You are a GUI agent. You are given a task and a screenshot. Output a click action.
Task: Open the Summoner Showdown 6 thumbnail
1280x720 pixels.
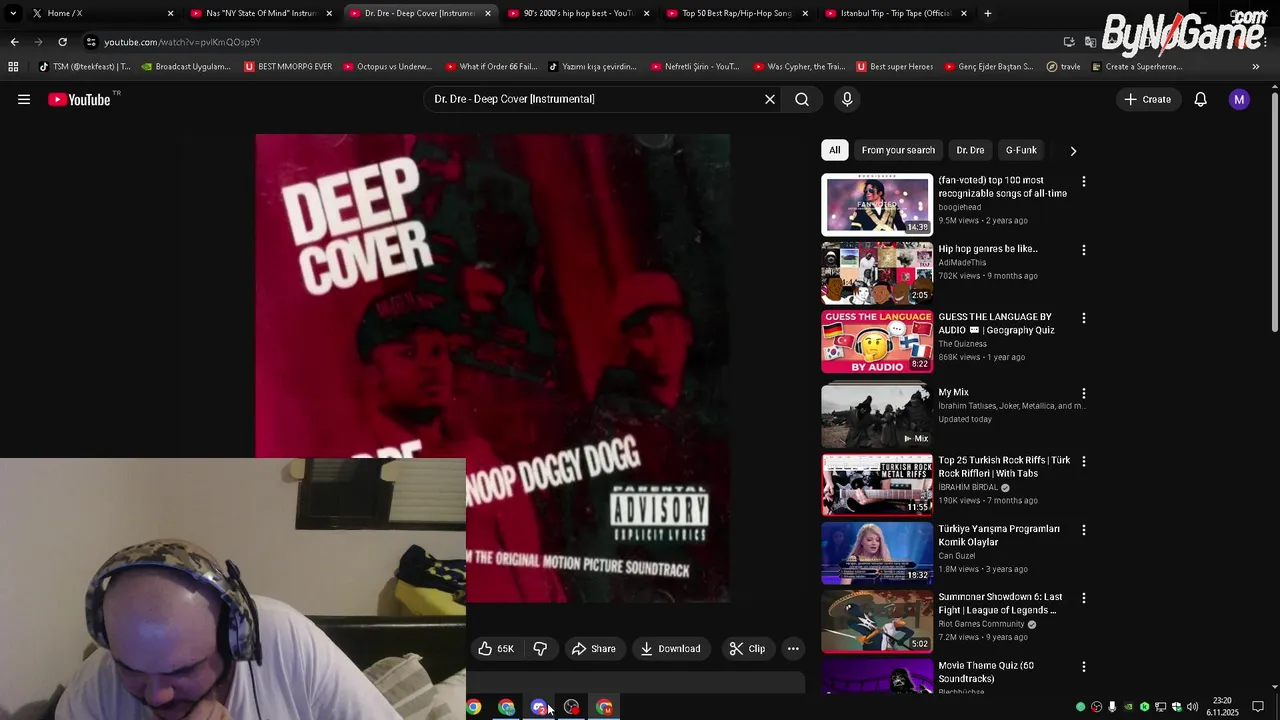tap(877, 621)
